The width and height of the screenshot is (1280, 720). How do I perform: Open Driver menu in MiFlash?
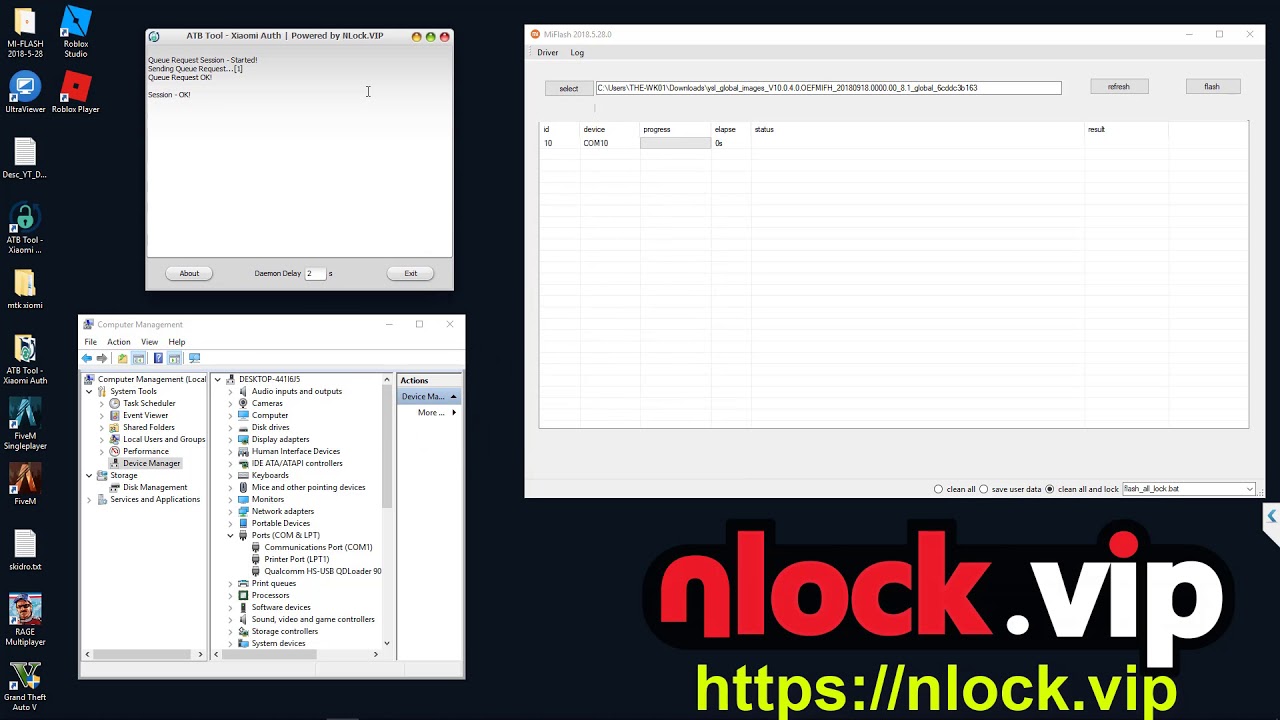pos(547,52)
